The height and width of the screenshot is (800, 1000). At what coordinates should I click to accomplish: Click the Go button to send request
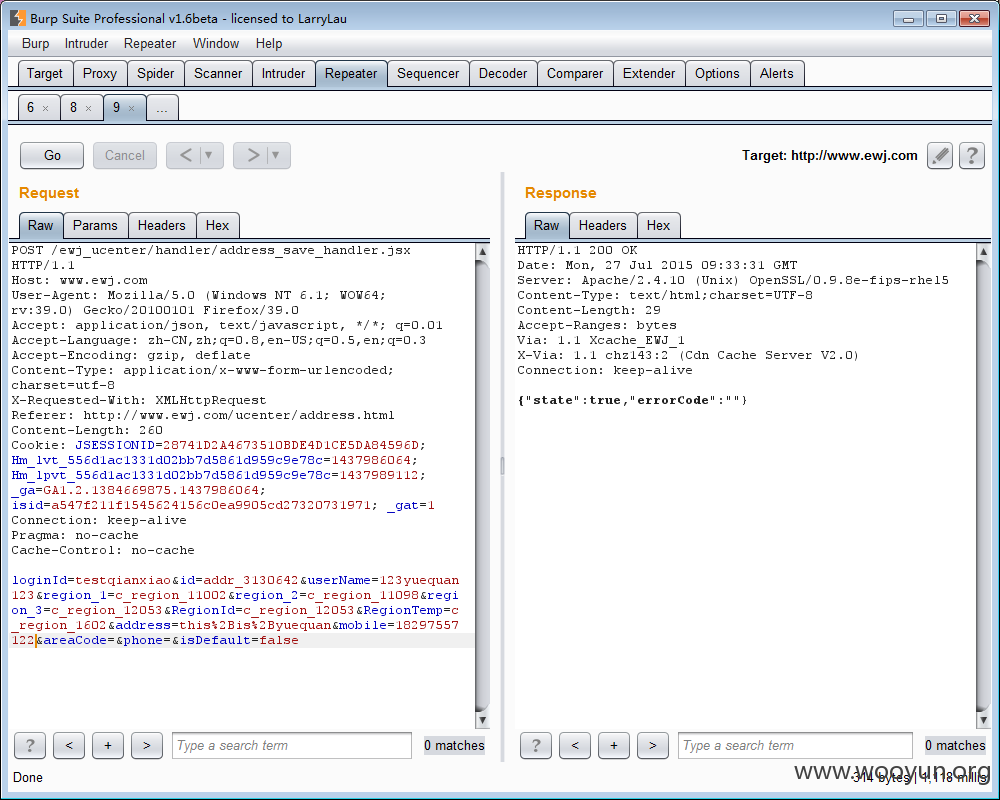click(52, 156)
